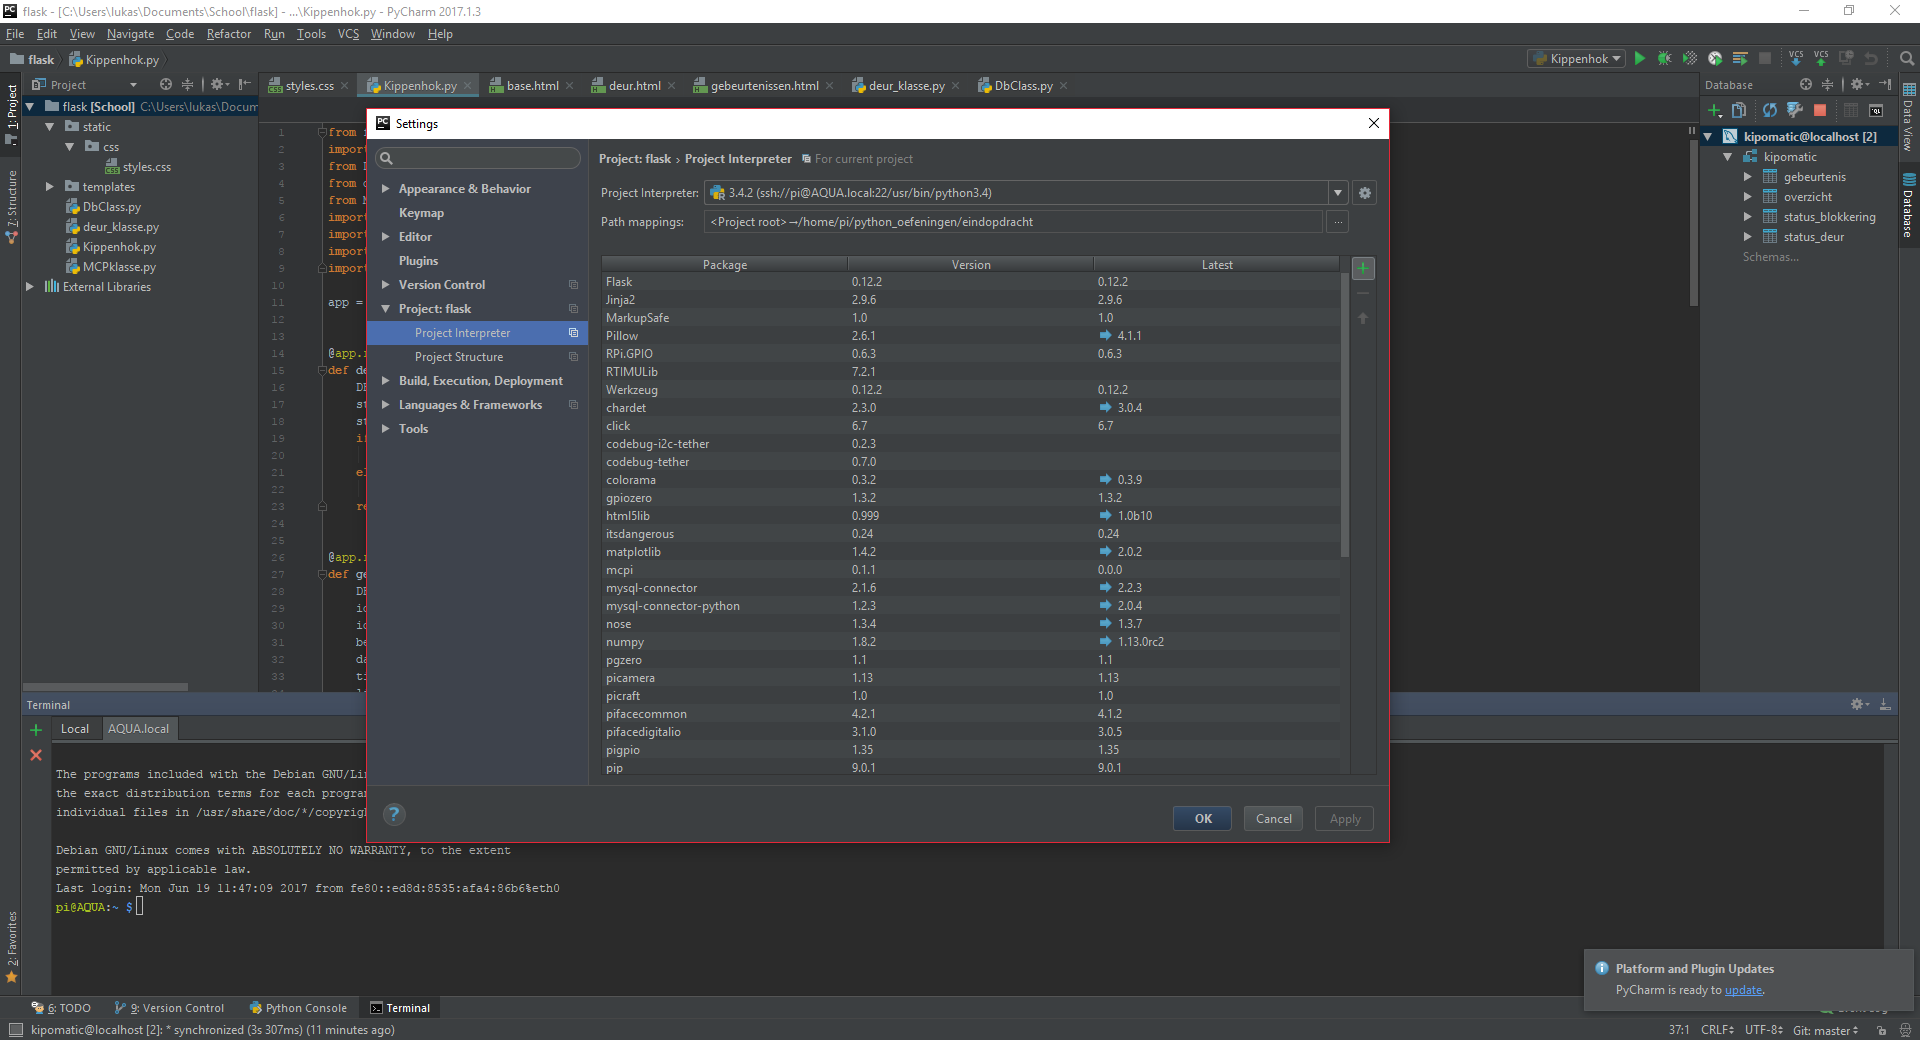Switch to the base.html editor tab
1920x1040 pixels.
(531, 86)
